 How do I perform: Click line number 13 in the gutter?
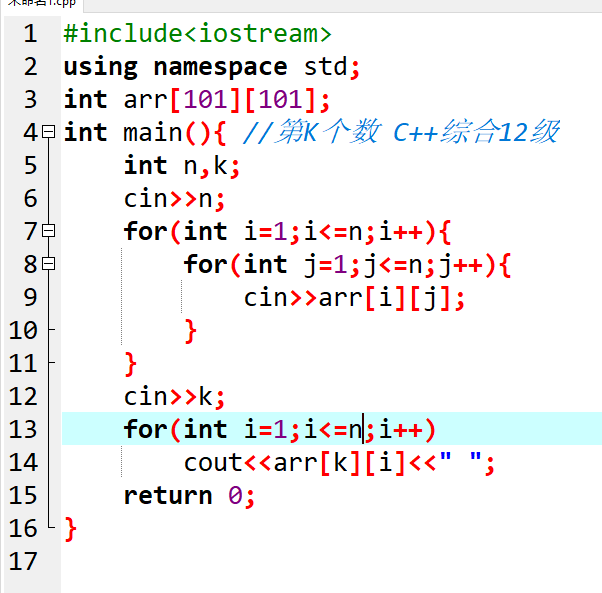26,430
